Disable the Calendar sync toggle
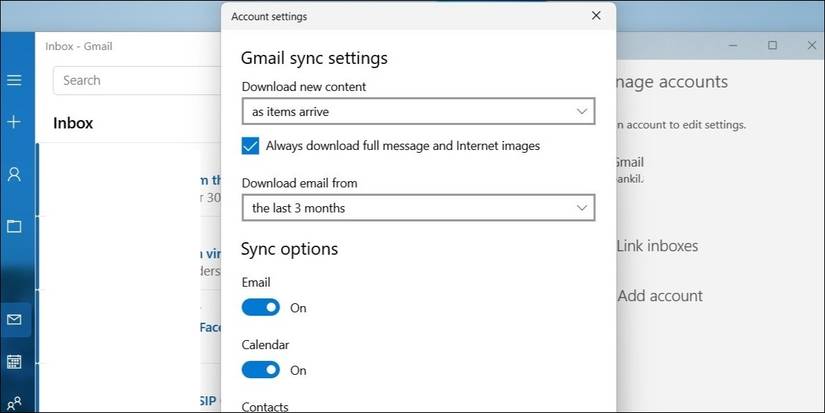The width and height of the screenshot is (825, 413). pyautogui.click(x=261, y=370)
